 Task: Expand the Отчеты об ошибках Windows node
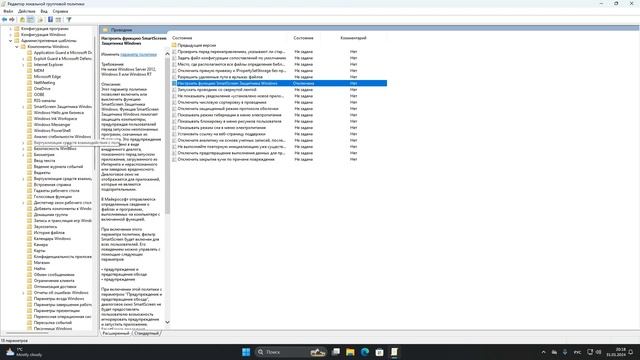23,293
